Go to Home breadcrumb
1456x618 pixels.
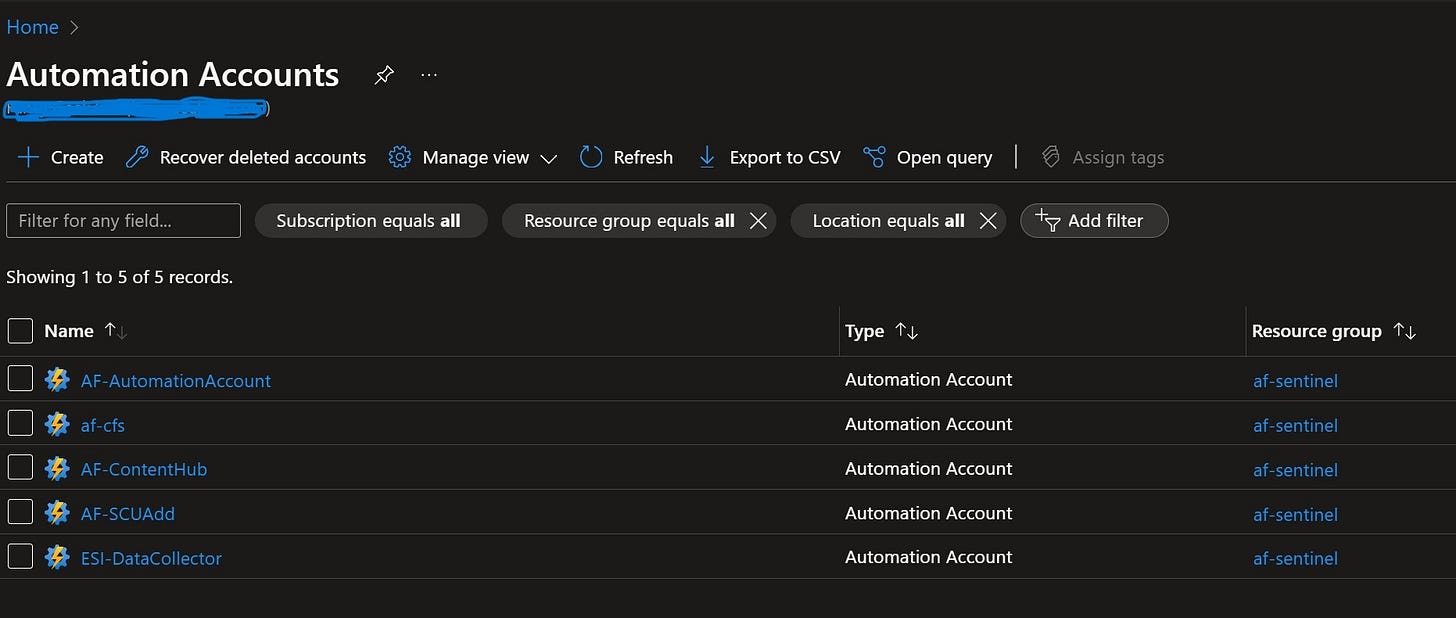tap(33, 27)
